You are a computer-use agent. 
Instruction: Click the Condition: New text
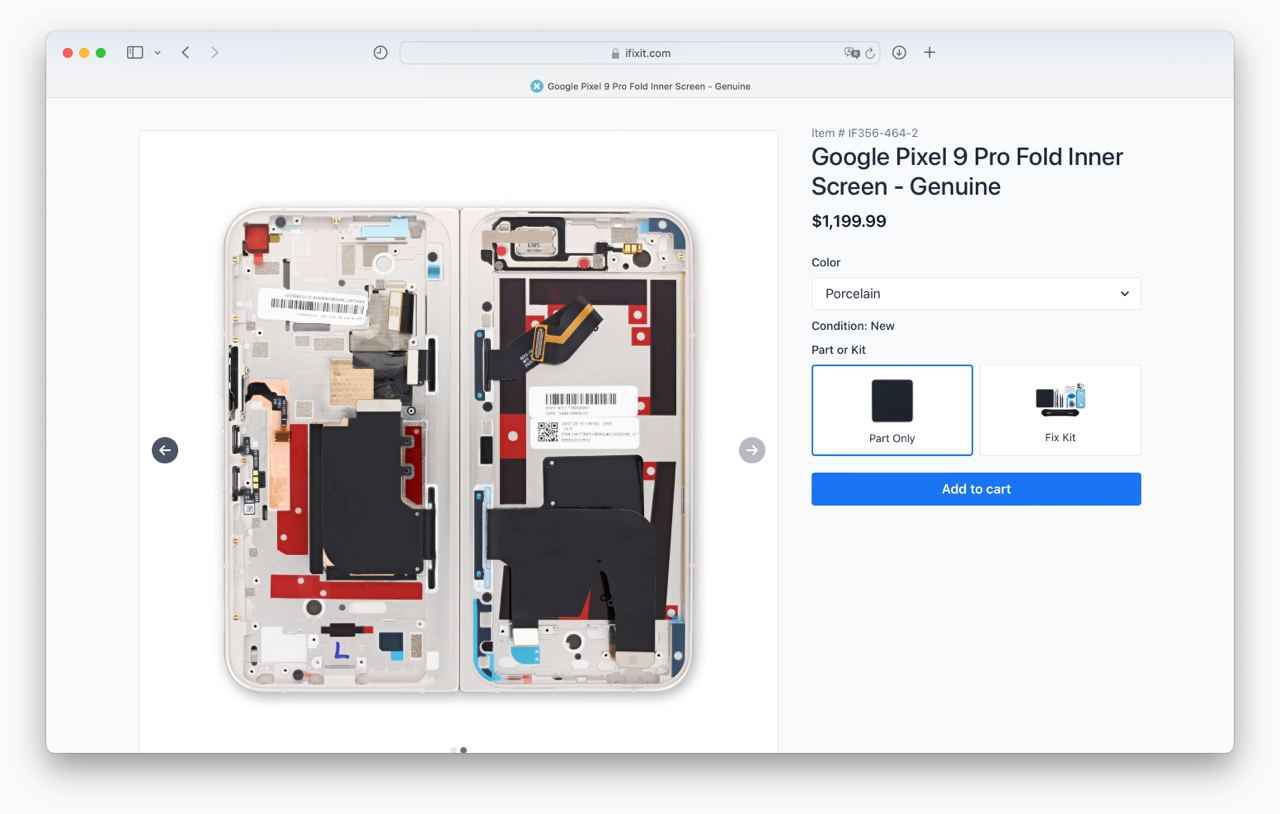click(x=853, y=326)
